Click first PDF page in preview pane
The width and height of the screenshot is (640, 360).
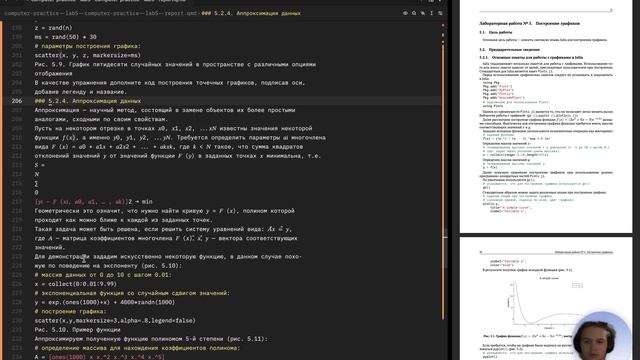click(x=546, y=116)
